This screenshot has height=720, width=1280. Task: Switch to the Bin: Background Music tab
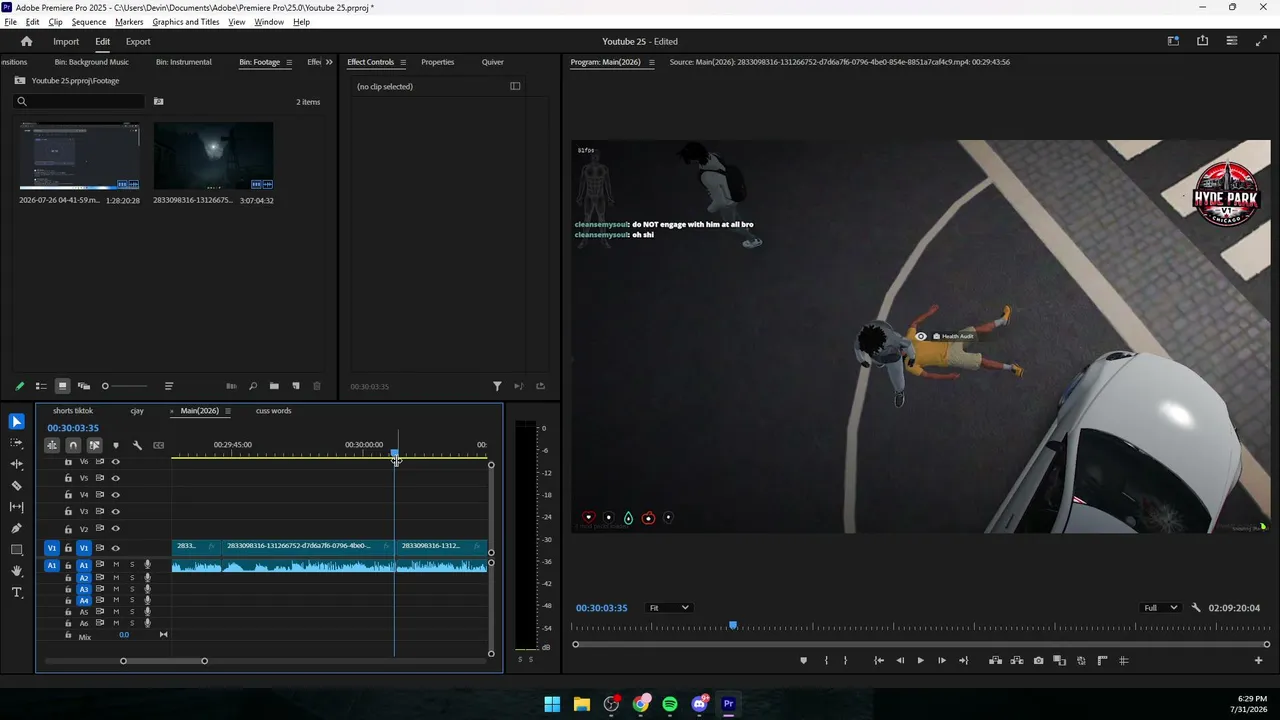(x=92, y=62)
